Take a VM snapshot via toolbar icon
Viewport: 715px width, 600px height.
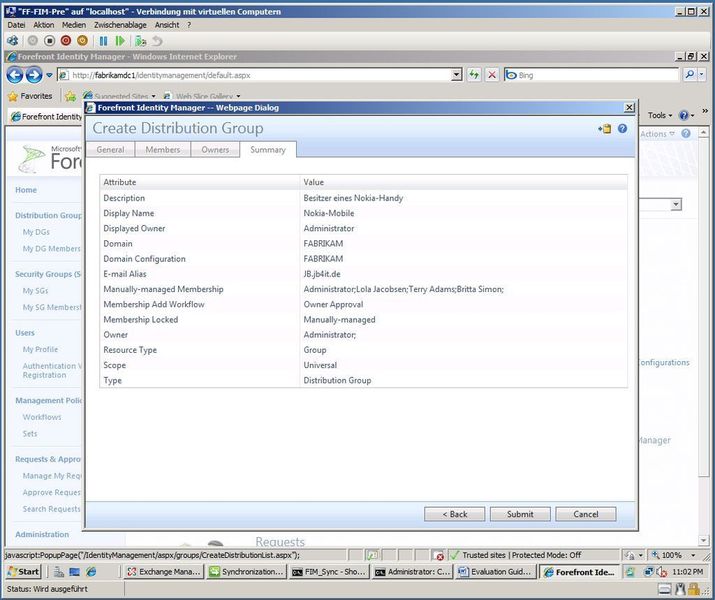pyautogui.click(x=140, y=41)
